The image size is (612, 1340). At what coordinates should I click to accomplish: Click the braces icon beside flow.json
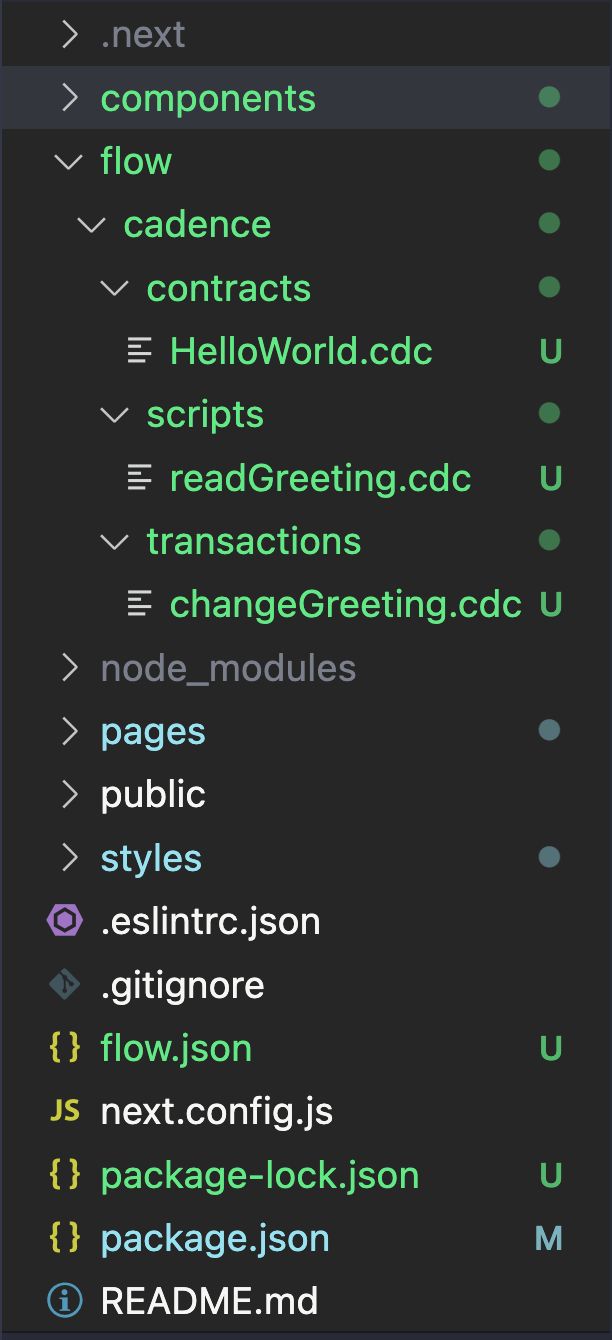pos(65,1048)
